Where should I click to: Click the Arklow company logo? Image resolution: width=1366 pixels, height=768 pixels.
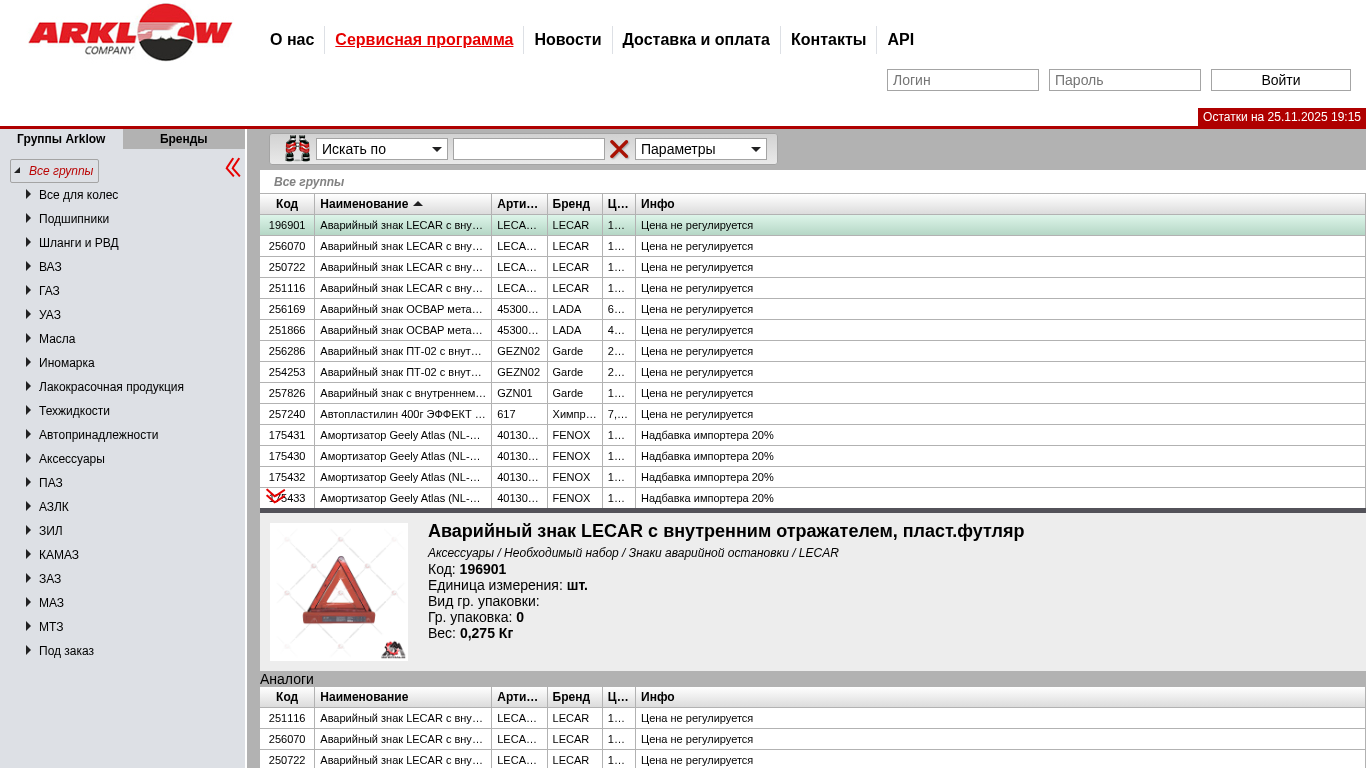coord(130,34)
